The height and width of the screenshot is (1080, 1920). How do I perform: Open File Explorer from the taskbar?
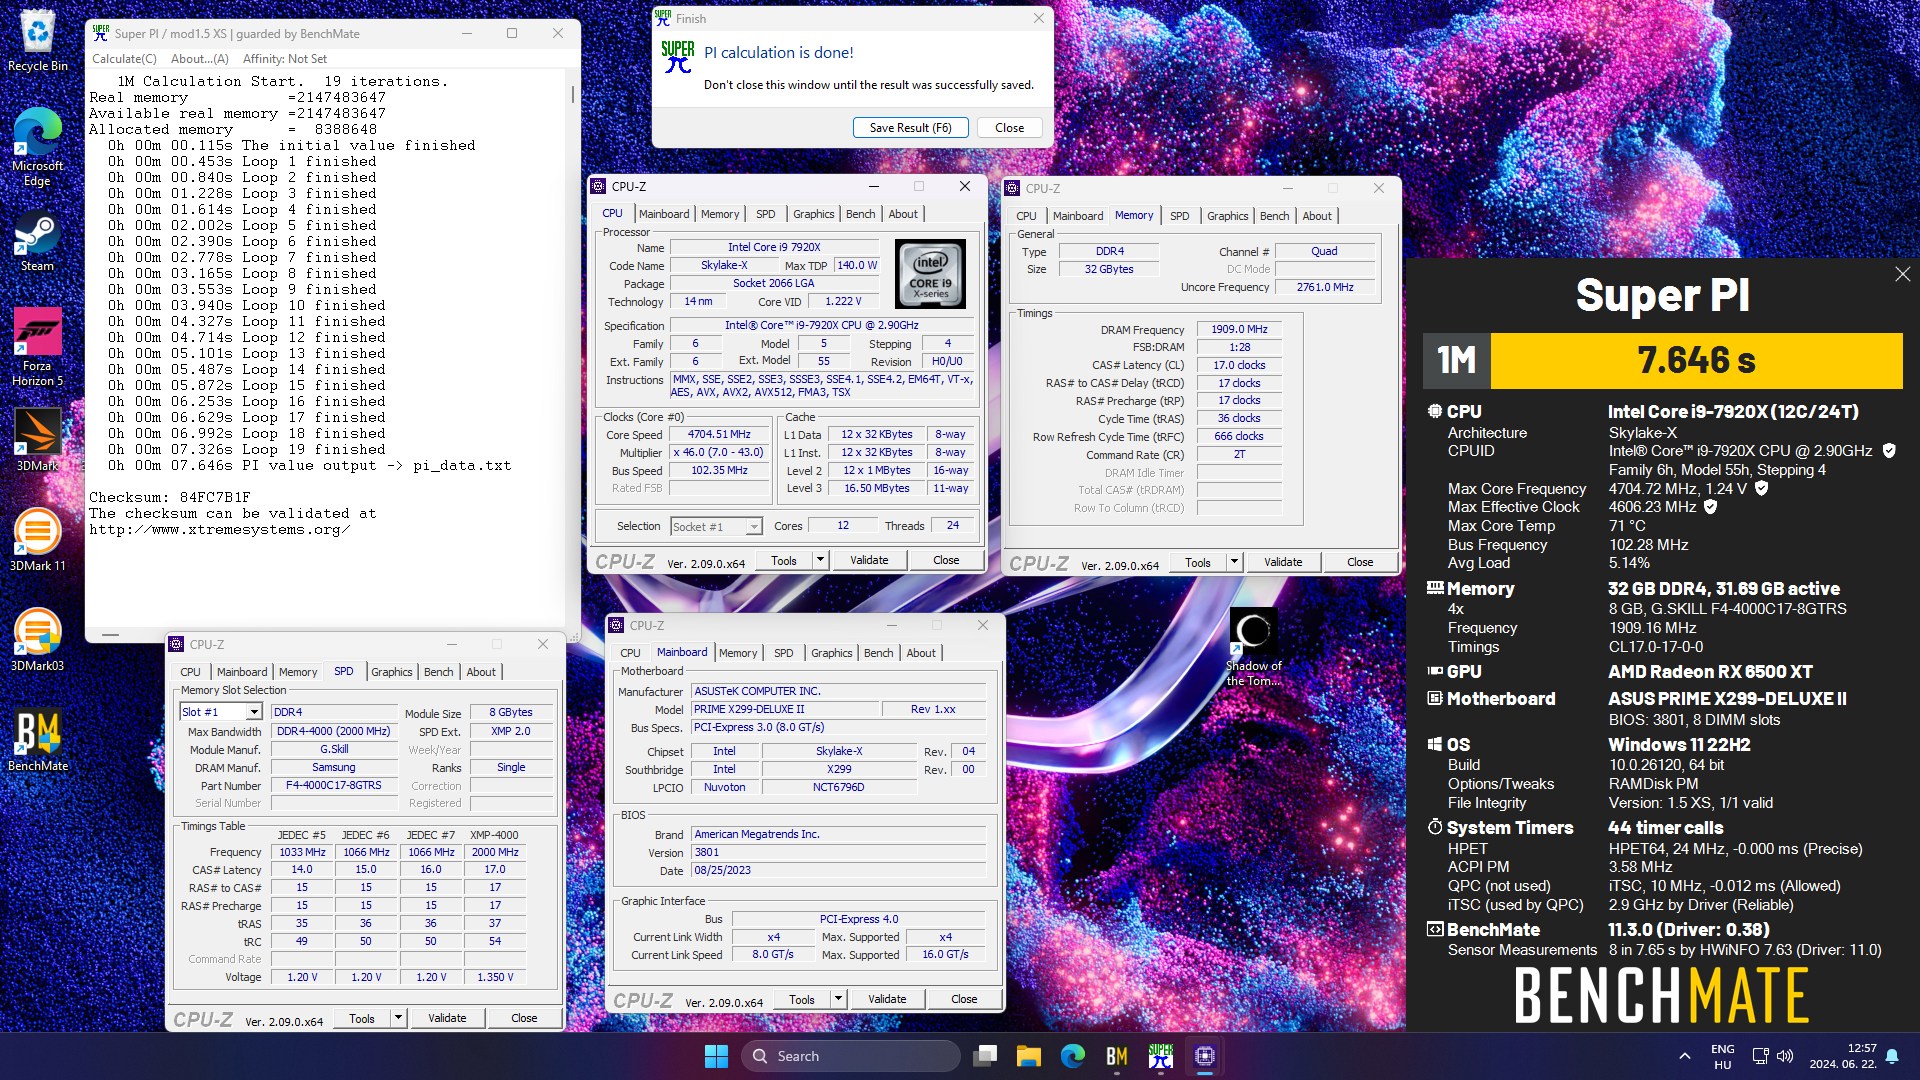pos(1029,1056)
